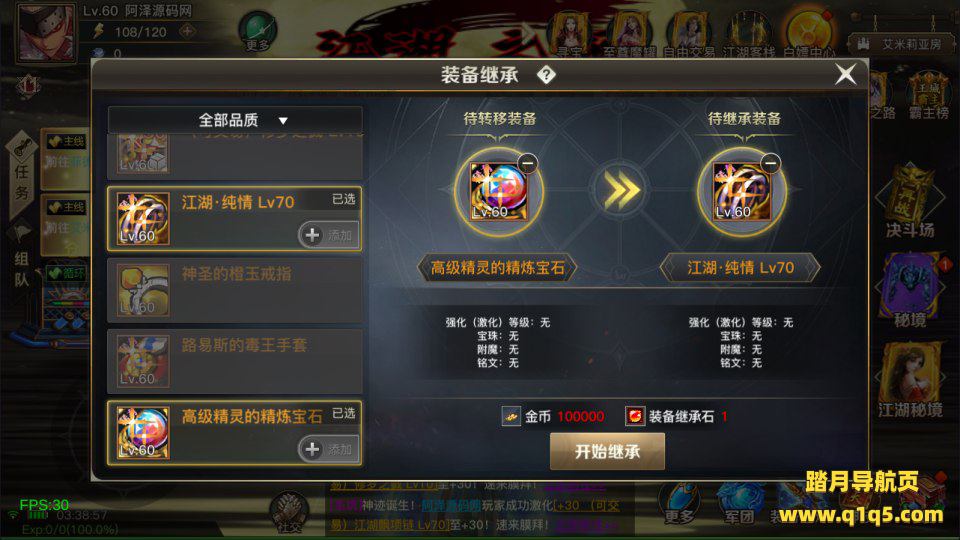Open the 决斗场 arena icon

point(910,200)
